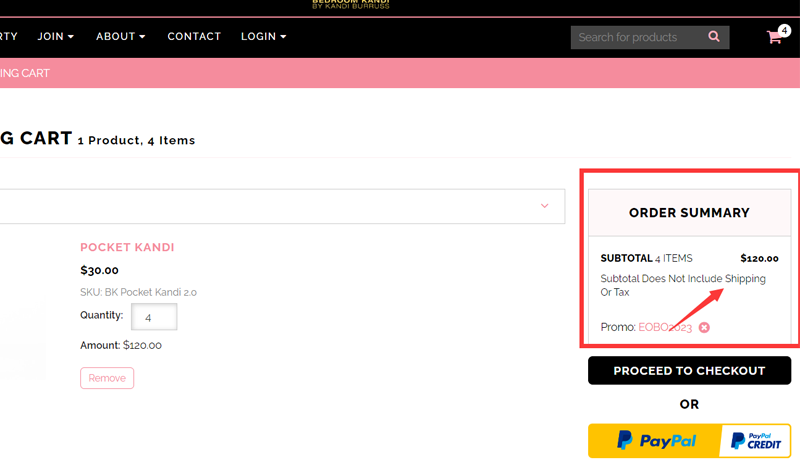
Task: Go to the CONTACT page
Action: click(194, 37)
